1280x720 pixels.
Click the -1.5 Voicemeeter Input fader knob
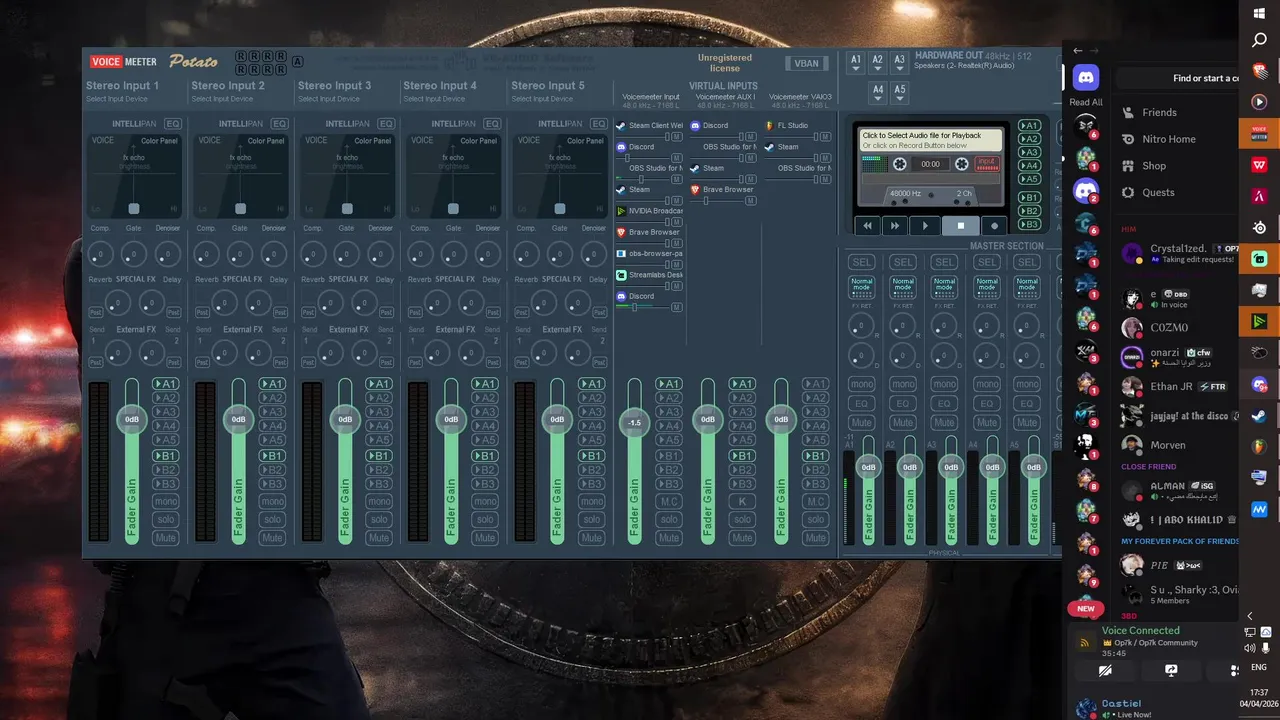click(634, 422)
